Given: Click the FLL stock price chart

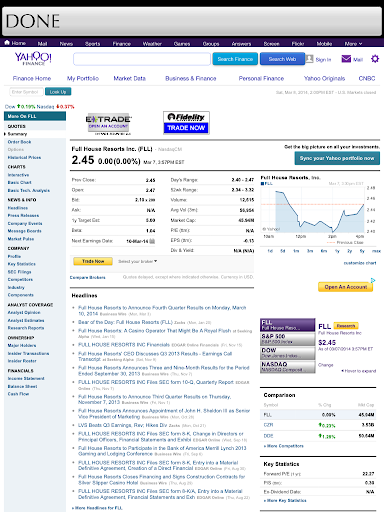Looking at the screenshot, I should pos(313,210).
